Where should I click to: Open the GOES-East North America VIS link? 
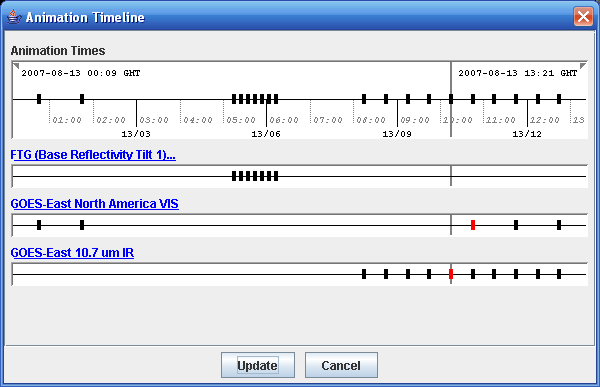pos(95,204)
